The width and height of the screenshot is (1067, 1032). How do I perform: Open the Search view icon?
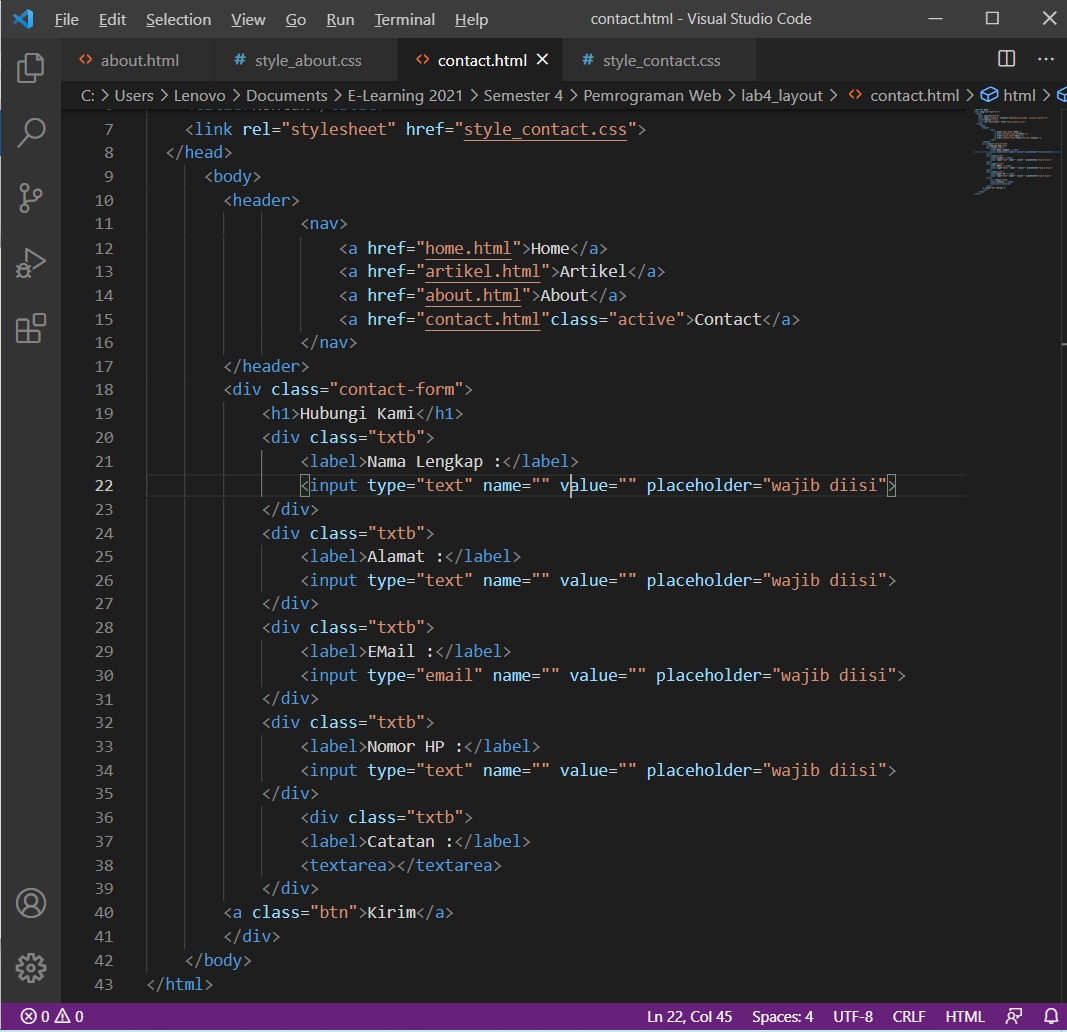point(31,132)
